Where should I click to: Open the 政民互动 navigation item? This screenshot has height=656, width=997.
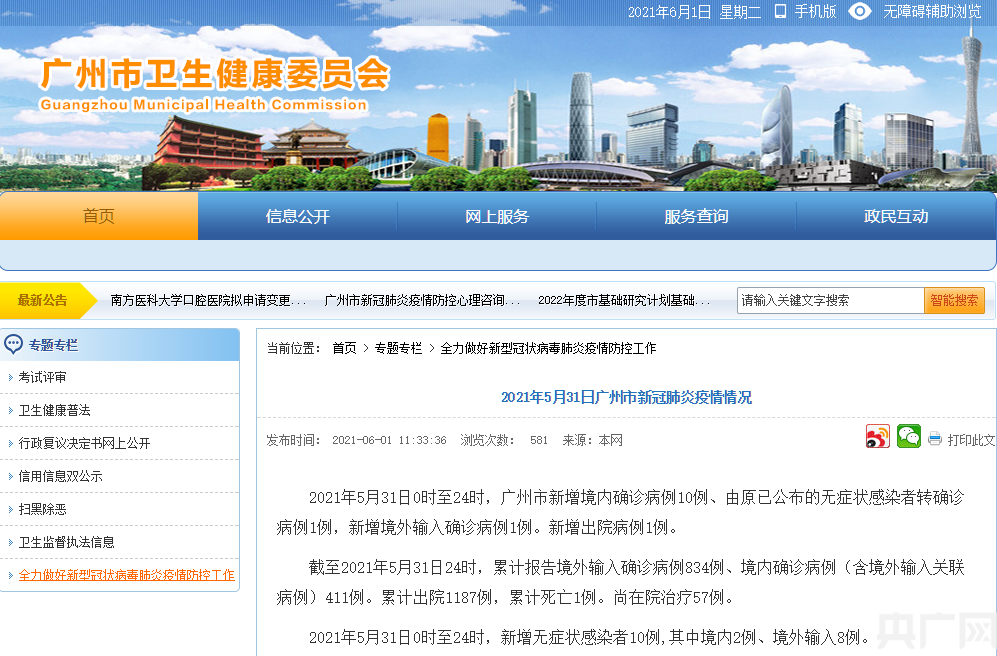point(896,216)
